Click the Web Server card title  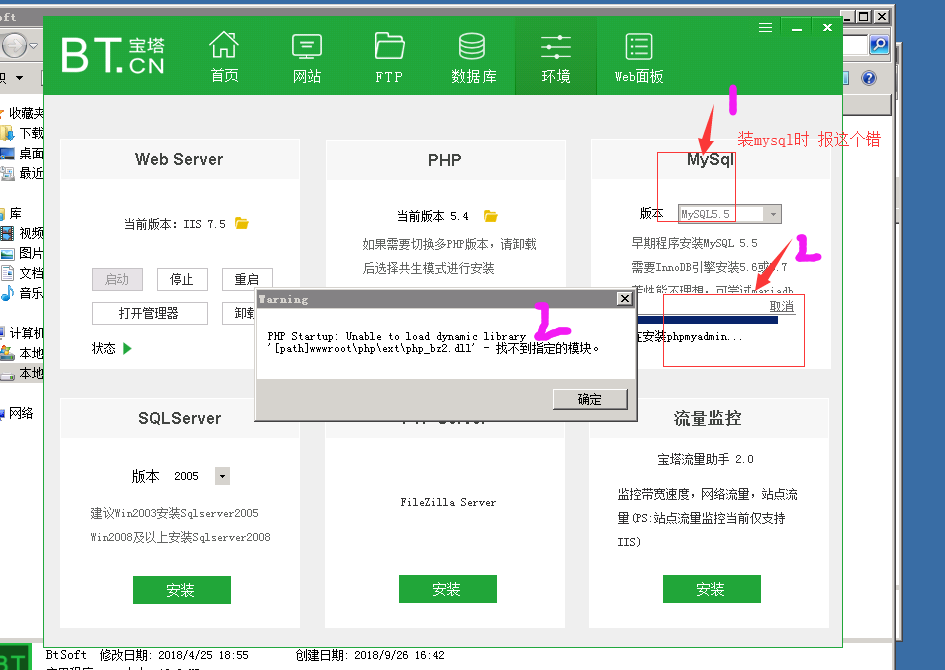179,159
